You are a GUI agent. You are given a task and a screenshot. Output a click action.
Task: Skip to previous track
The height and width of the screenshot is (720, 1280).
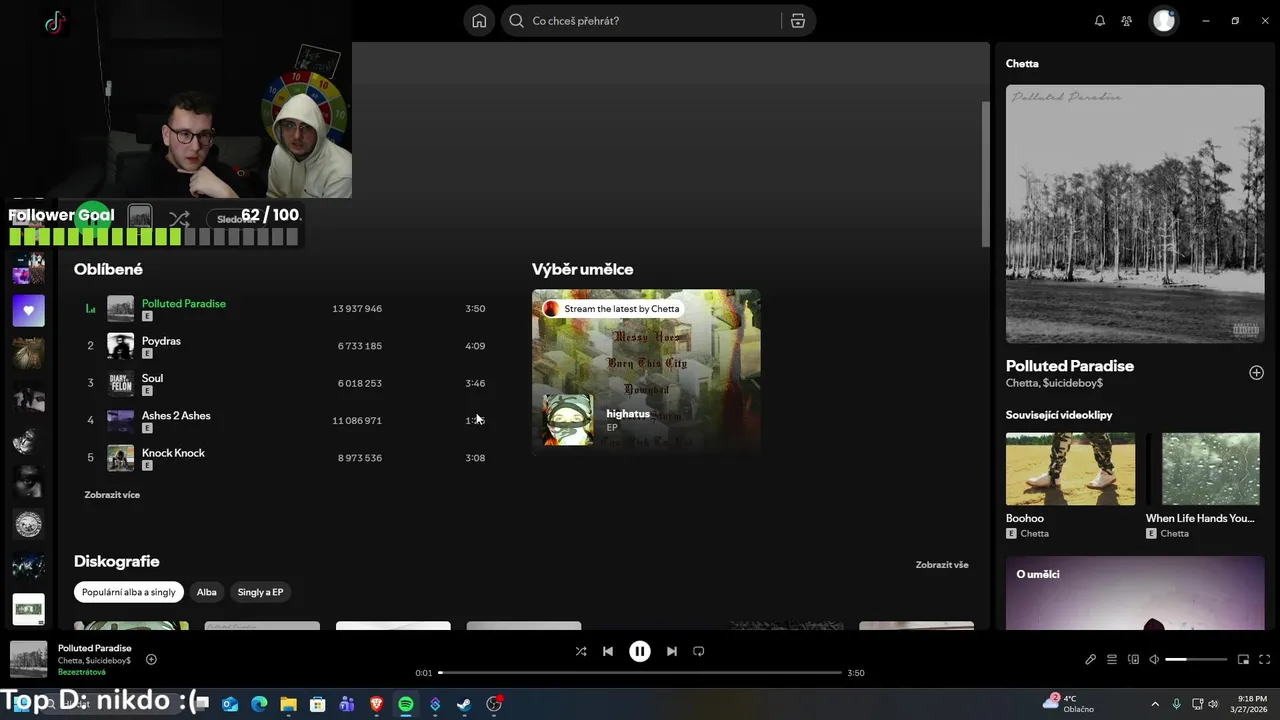click(x=608, y=651)
